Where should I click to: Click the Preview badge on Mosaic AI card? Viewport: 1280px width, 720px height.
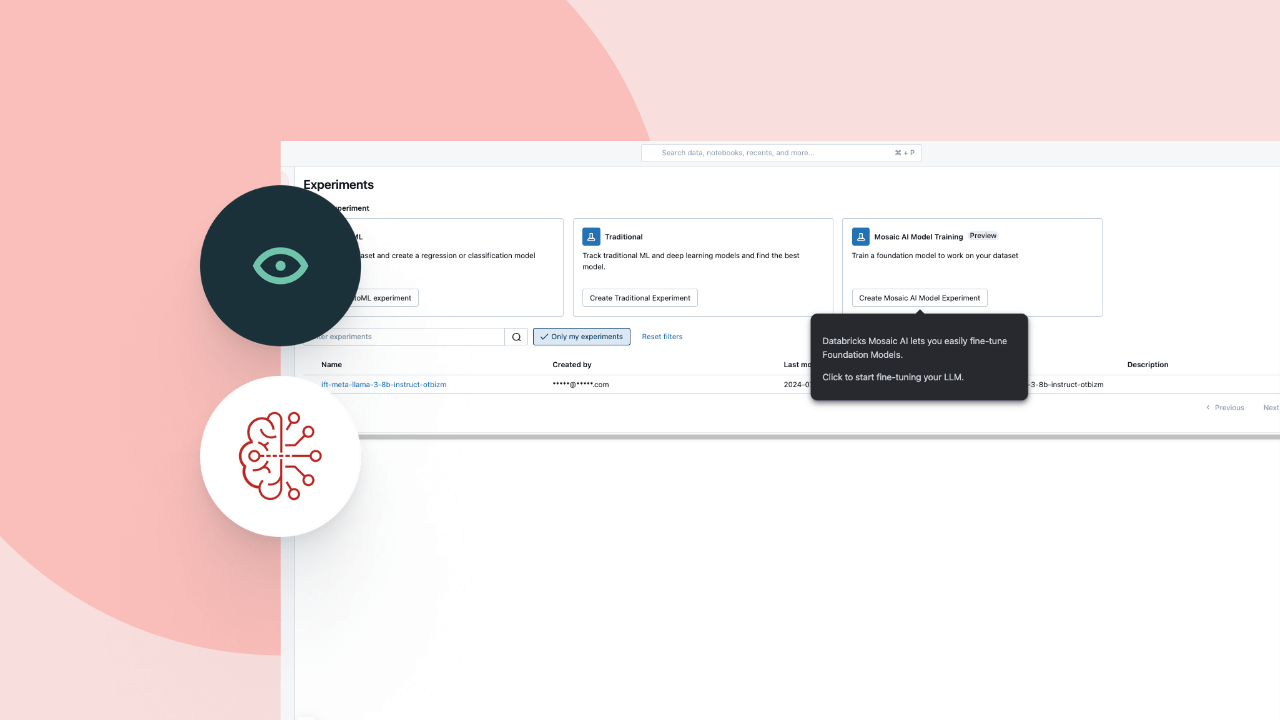[x=983, y=236]
